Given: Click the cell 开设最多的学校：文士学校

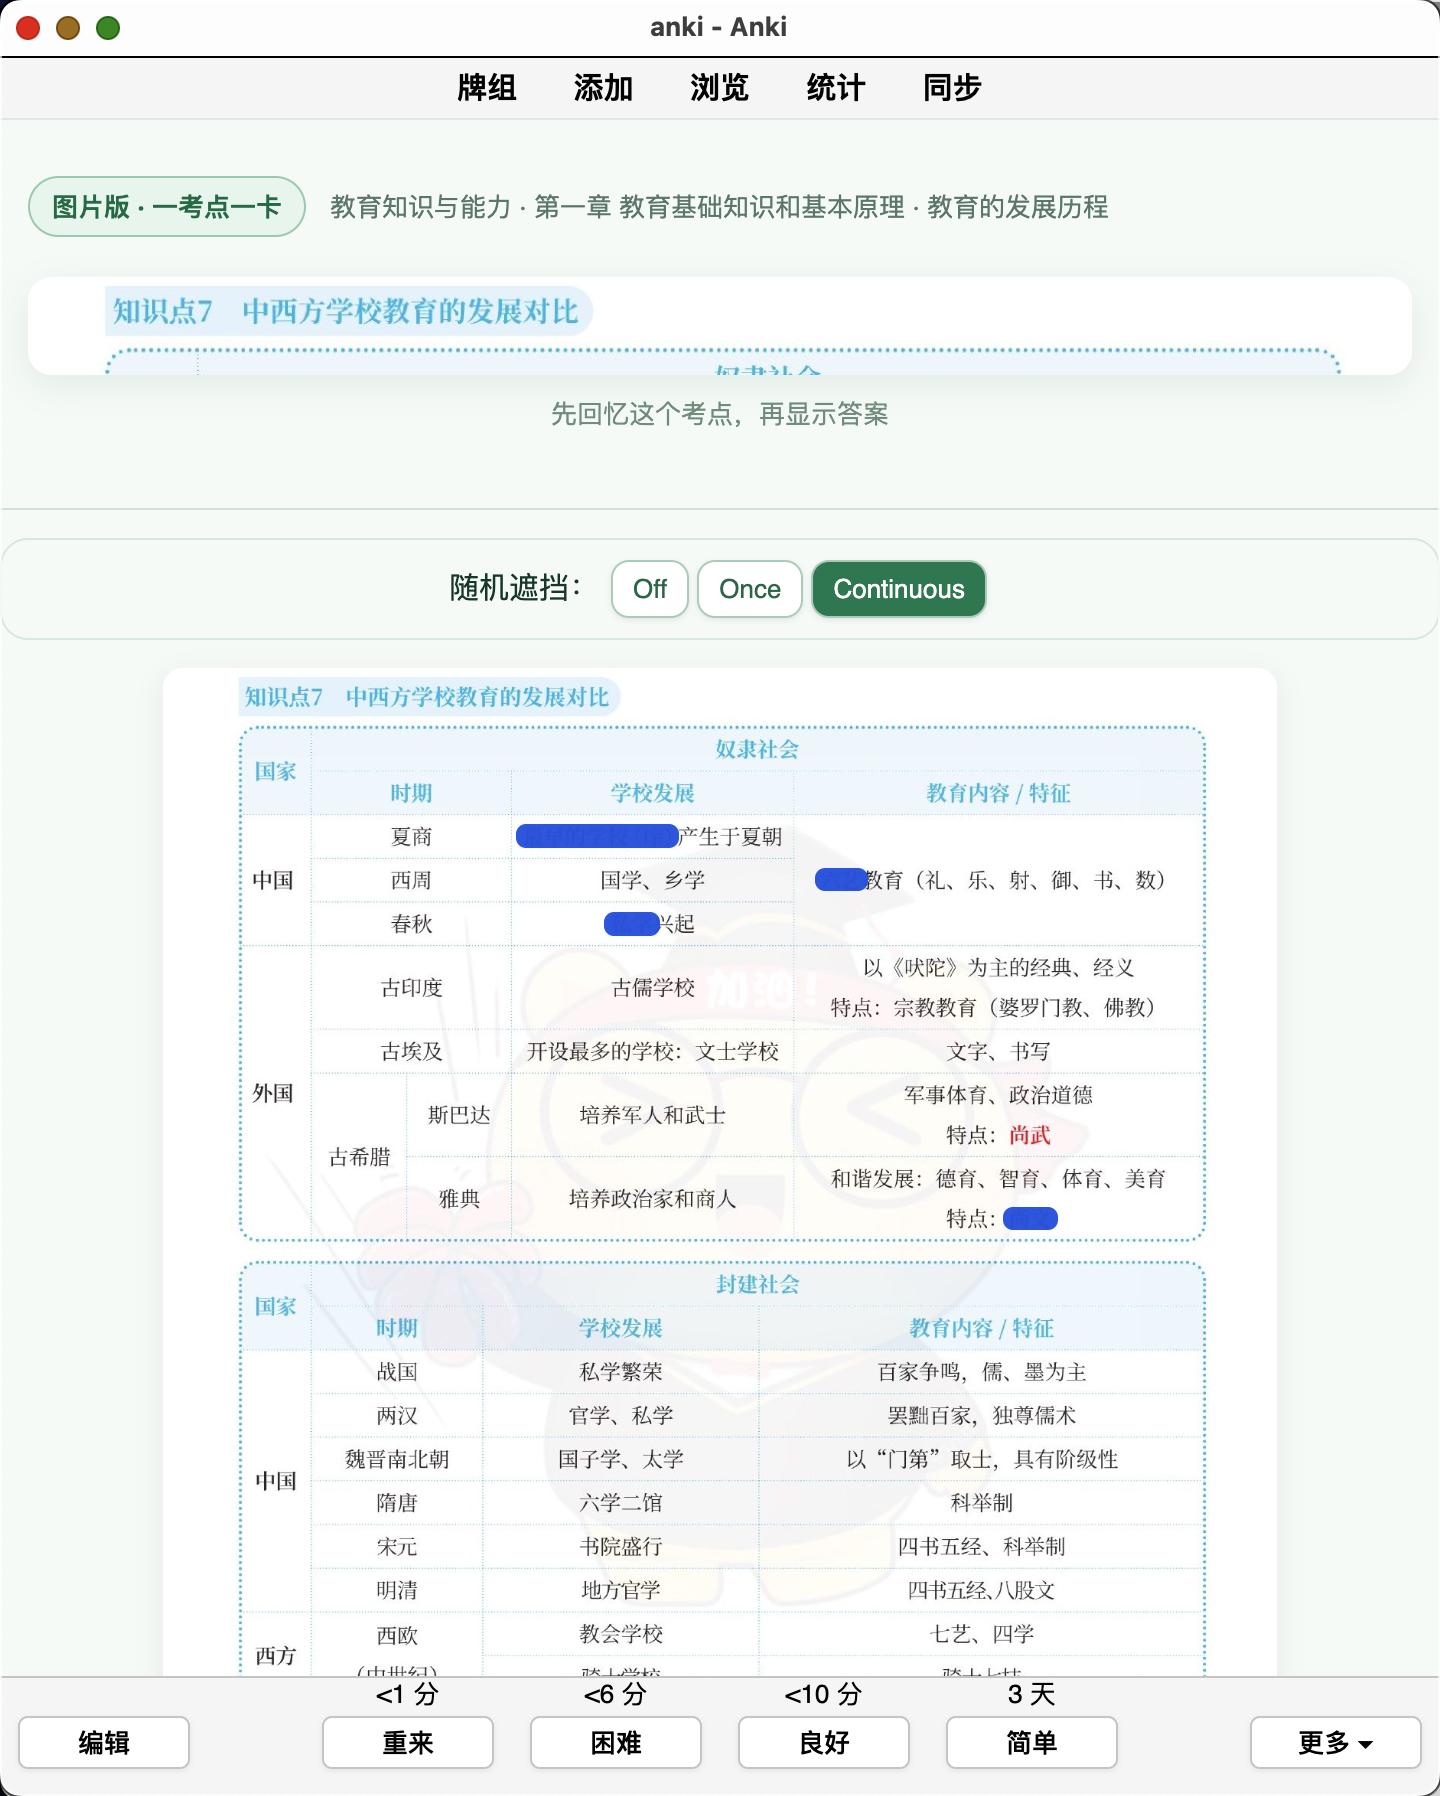Looking at the screenshot, I should (653, 1051).
